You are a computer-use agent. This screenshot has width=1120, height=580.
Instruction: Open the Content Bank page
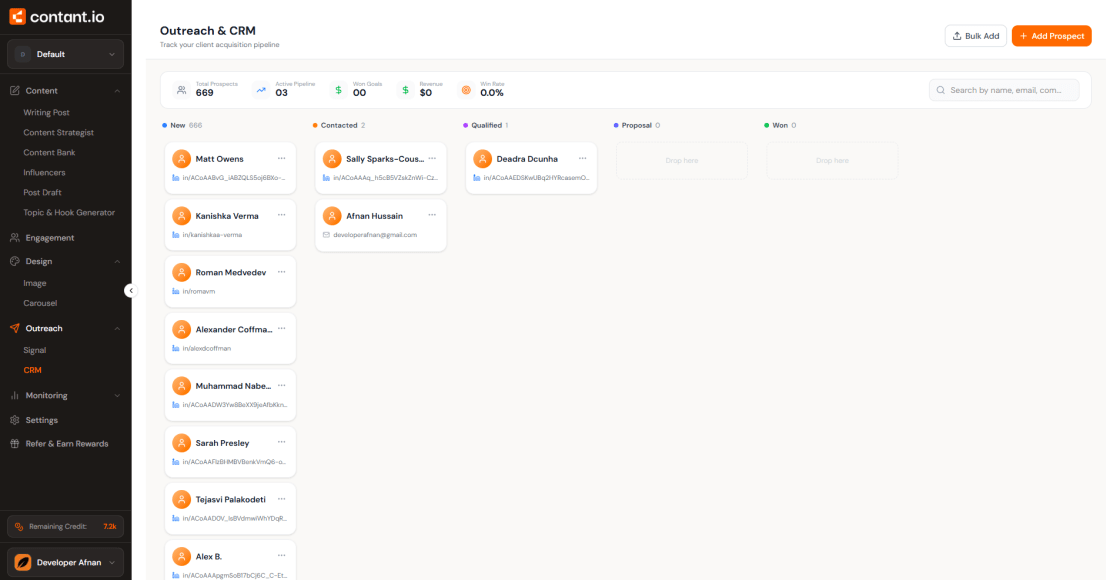click(x=49, y=152)
